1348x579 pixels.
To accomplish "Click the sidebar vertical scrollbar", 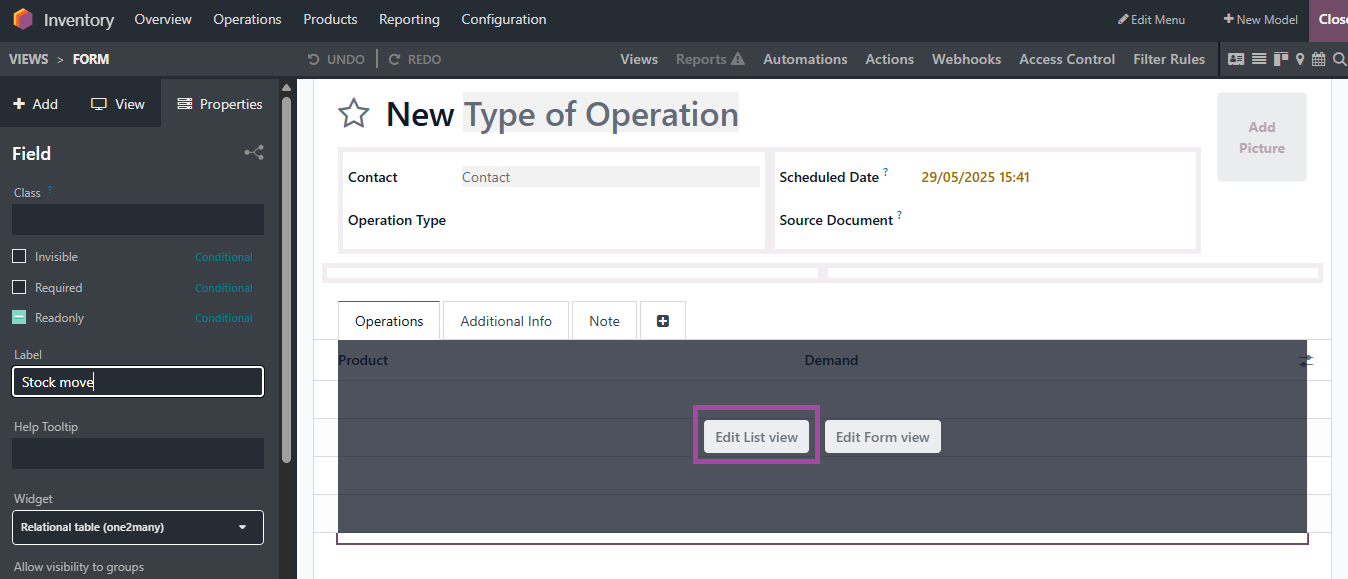I will (x=287, y=280).
